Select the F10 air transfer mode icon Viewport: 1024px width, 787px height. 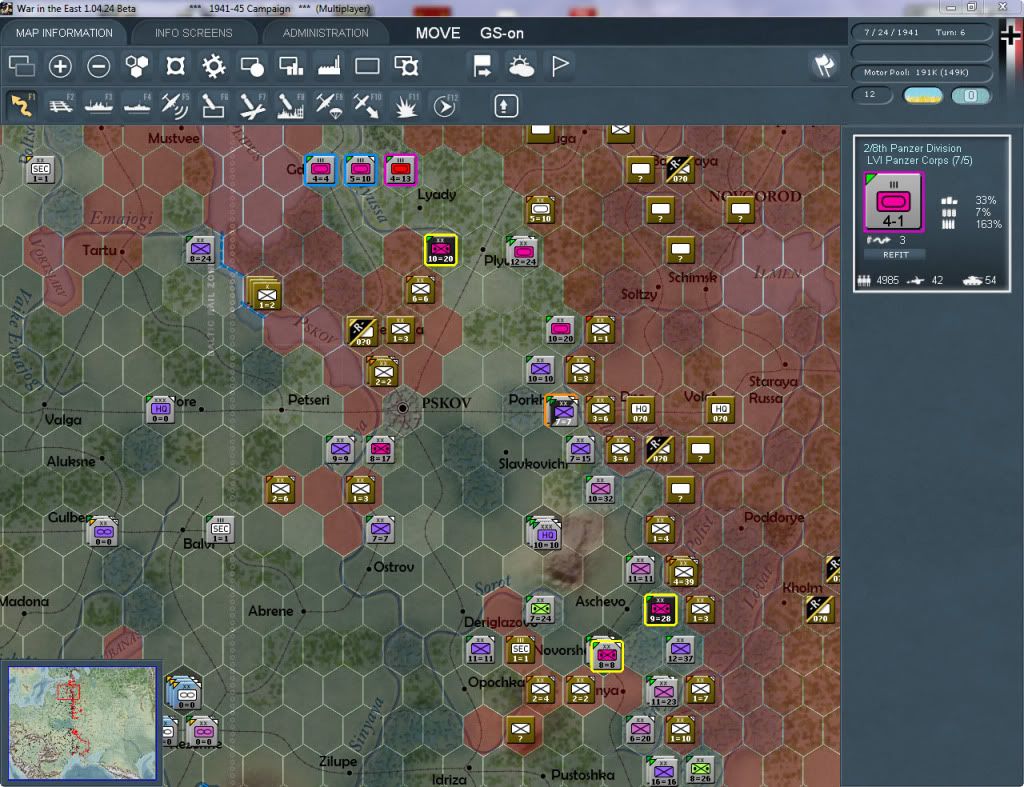[x=367, y=105]
